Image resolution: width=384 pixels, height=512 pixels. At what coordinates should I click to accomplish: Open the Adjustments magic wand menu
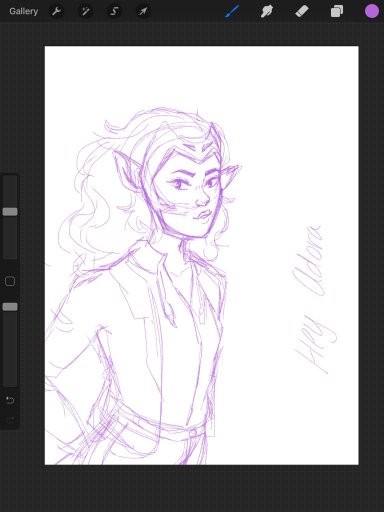[x=85, y=11]
